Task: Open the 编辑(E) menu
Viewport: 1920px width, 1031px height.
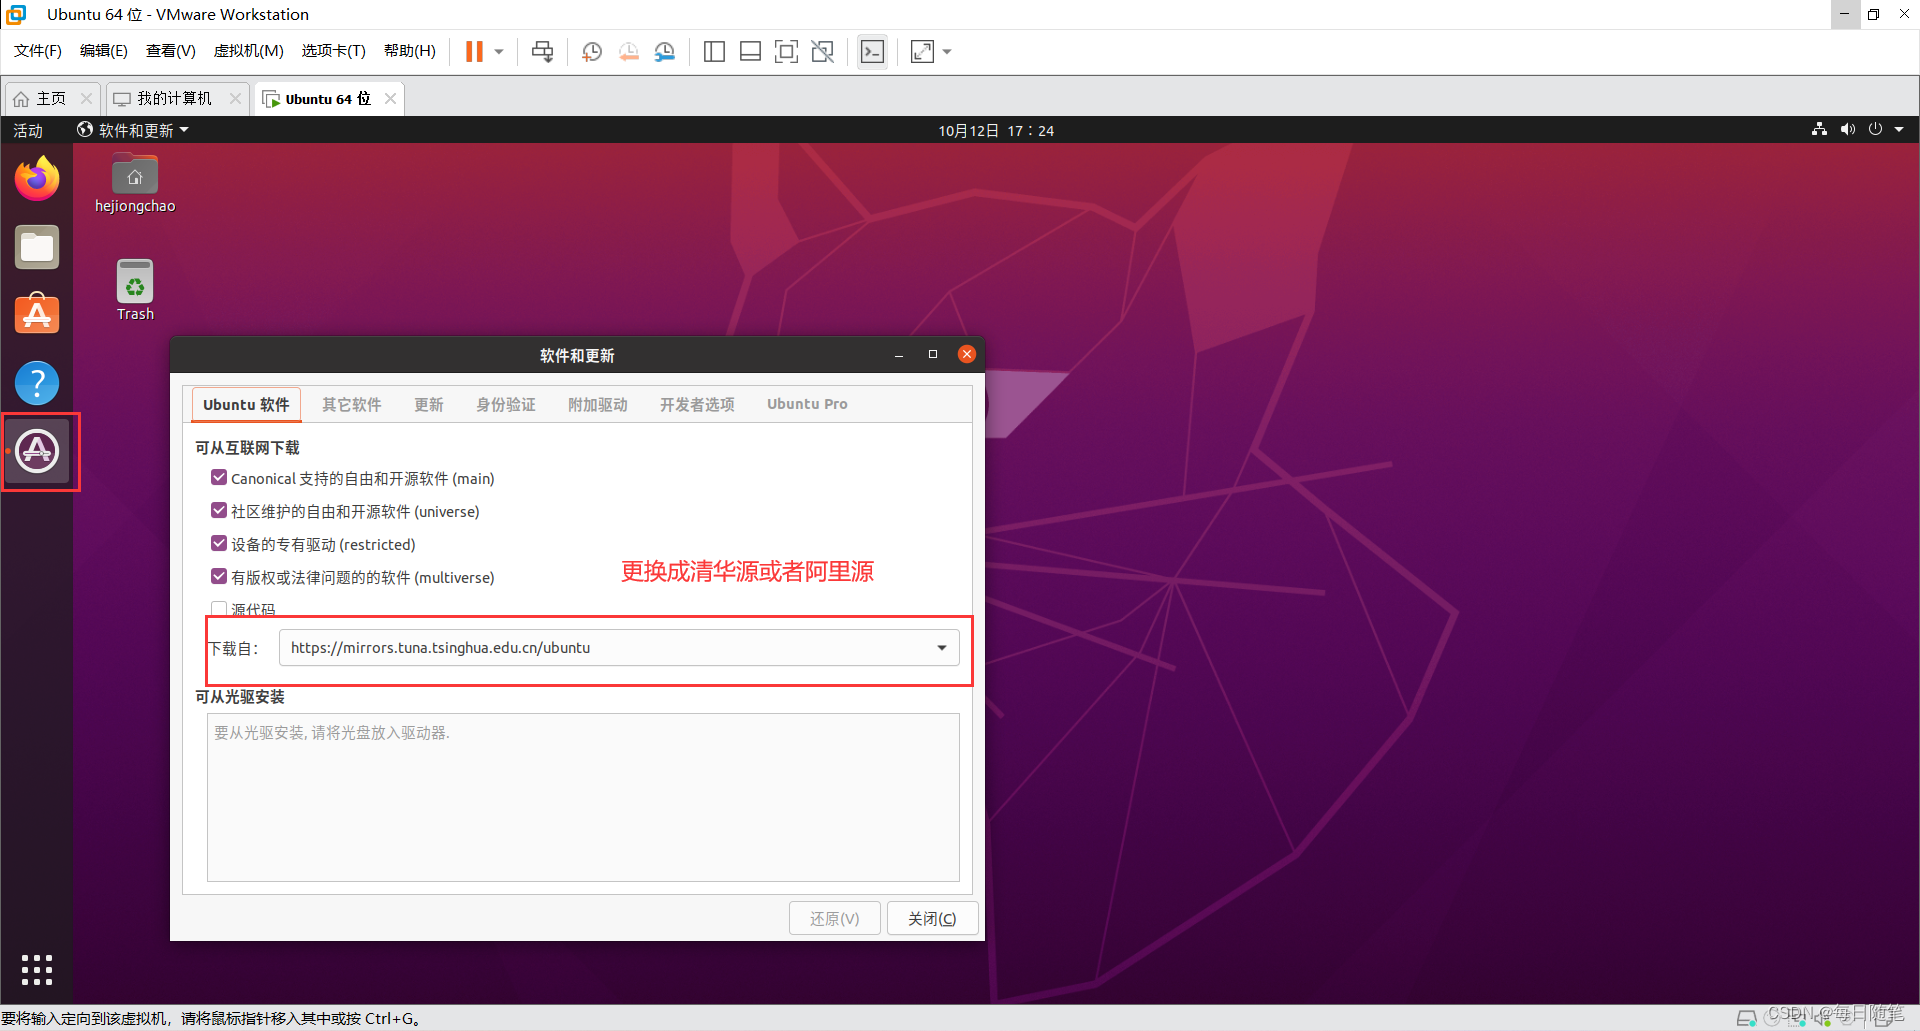Action: 104,51
